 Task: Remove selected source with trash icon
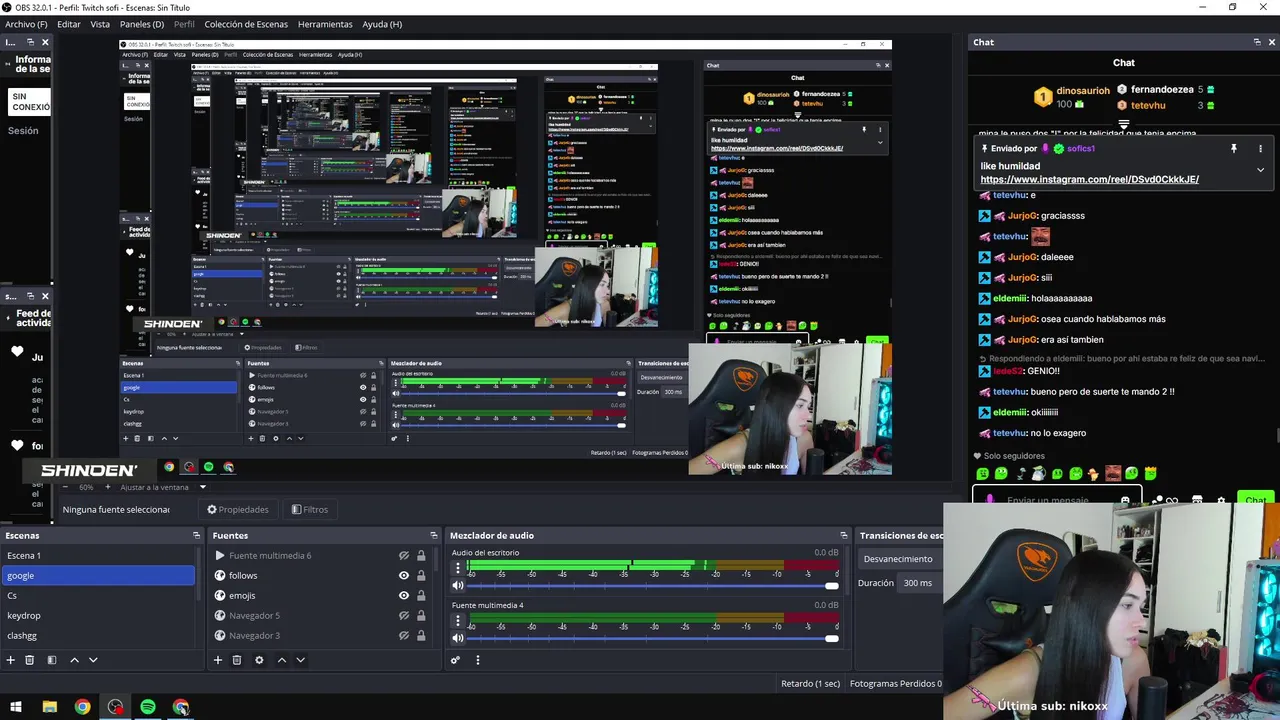click(x=237, y=660)
